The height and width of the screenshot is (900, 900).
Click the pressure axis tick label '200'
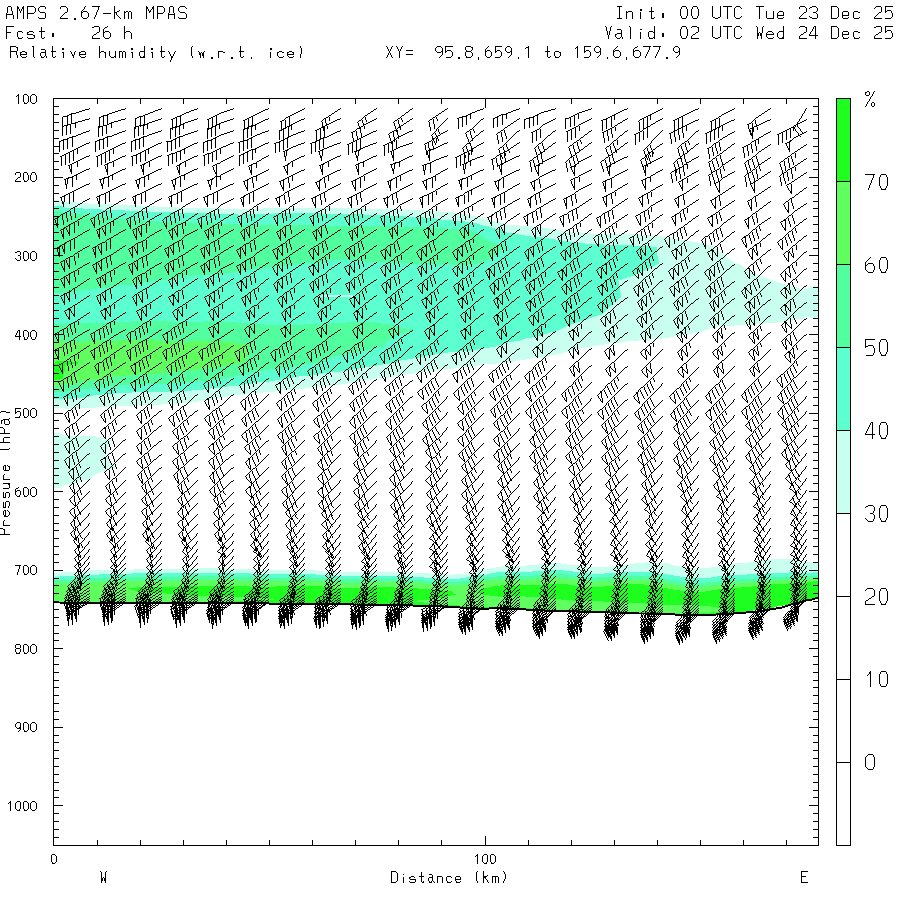click(26, 177)
